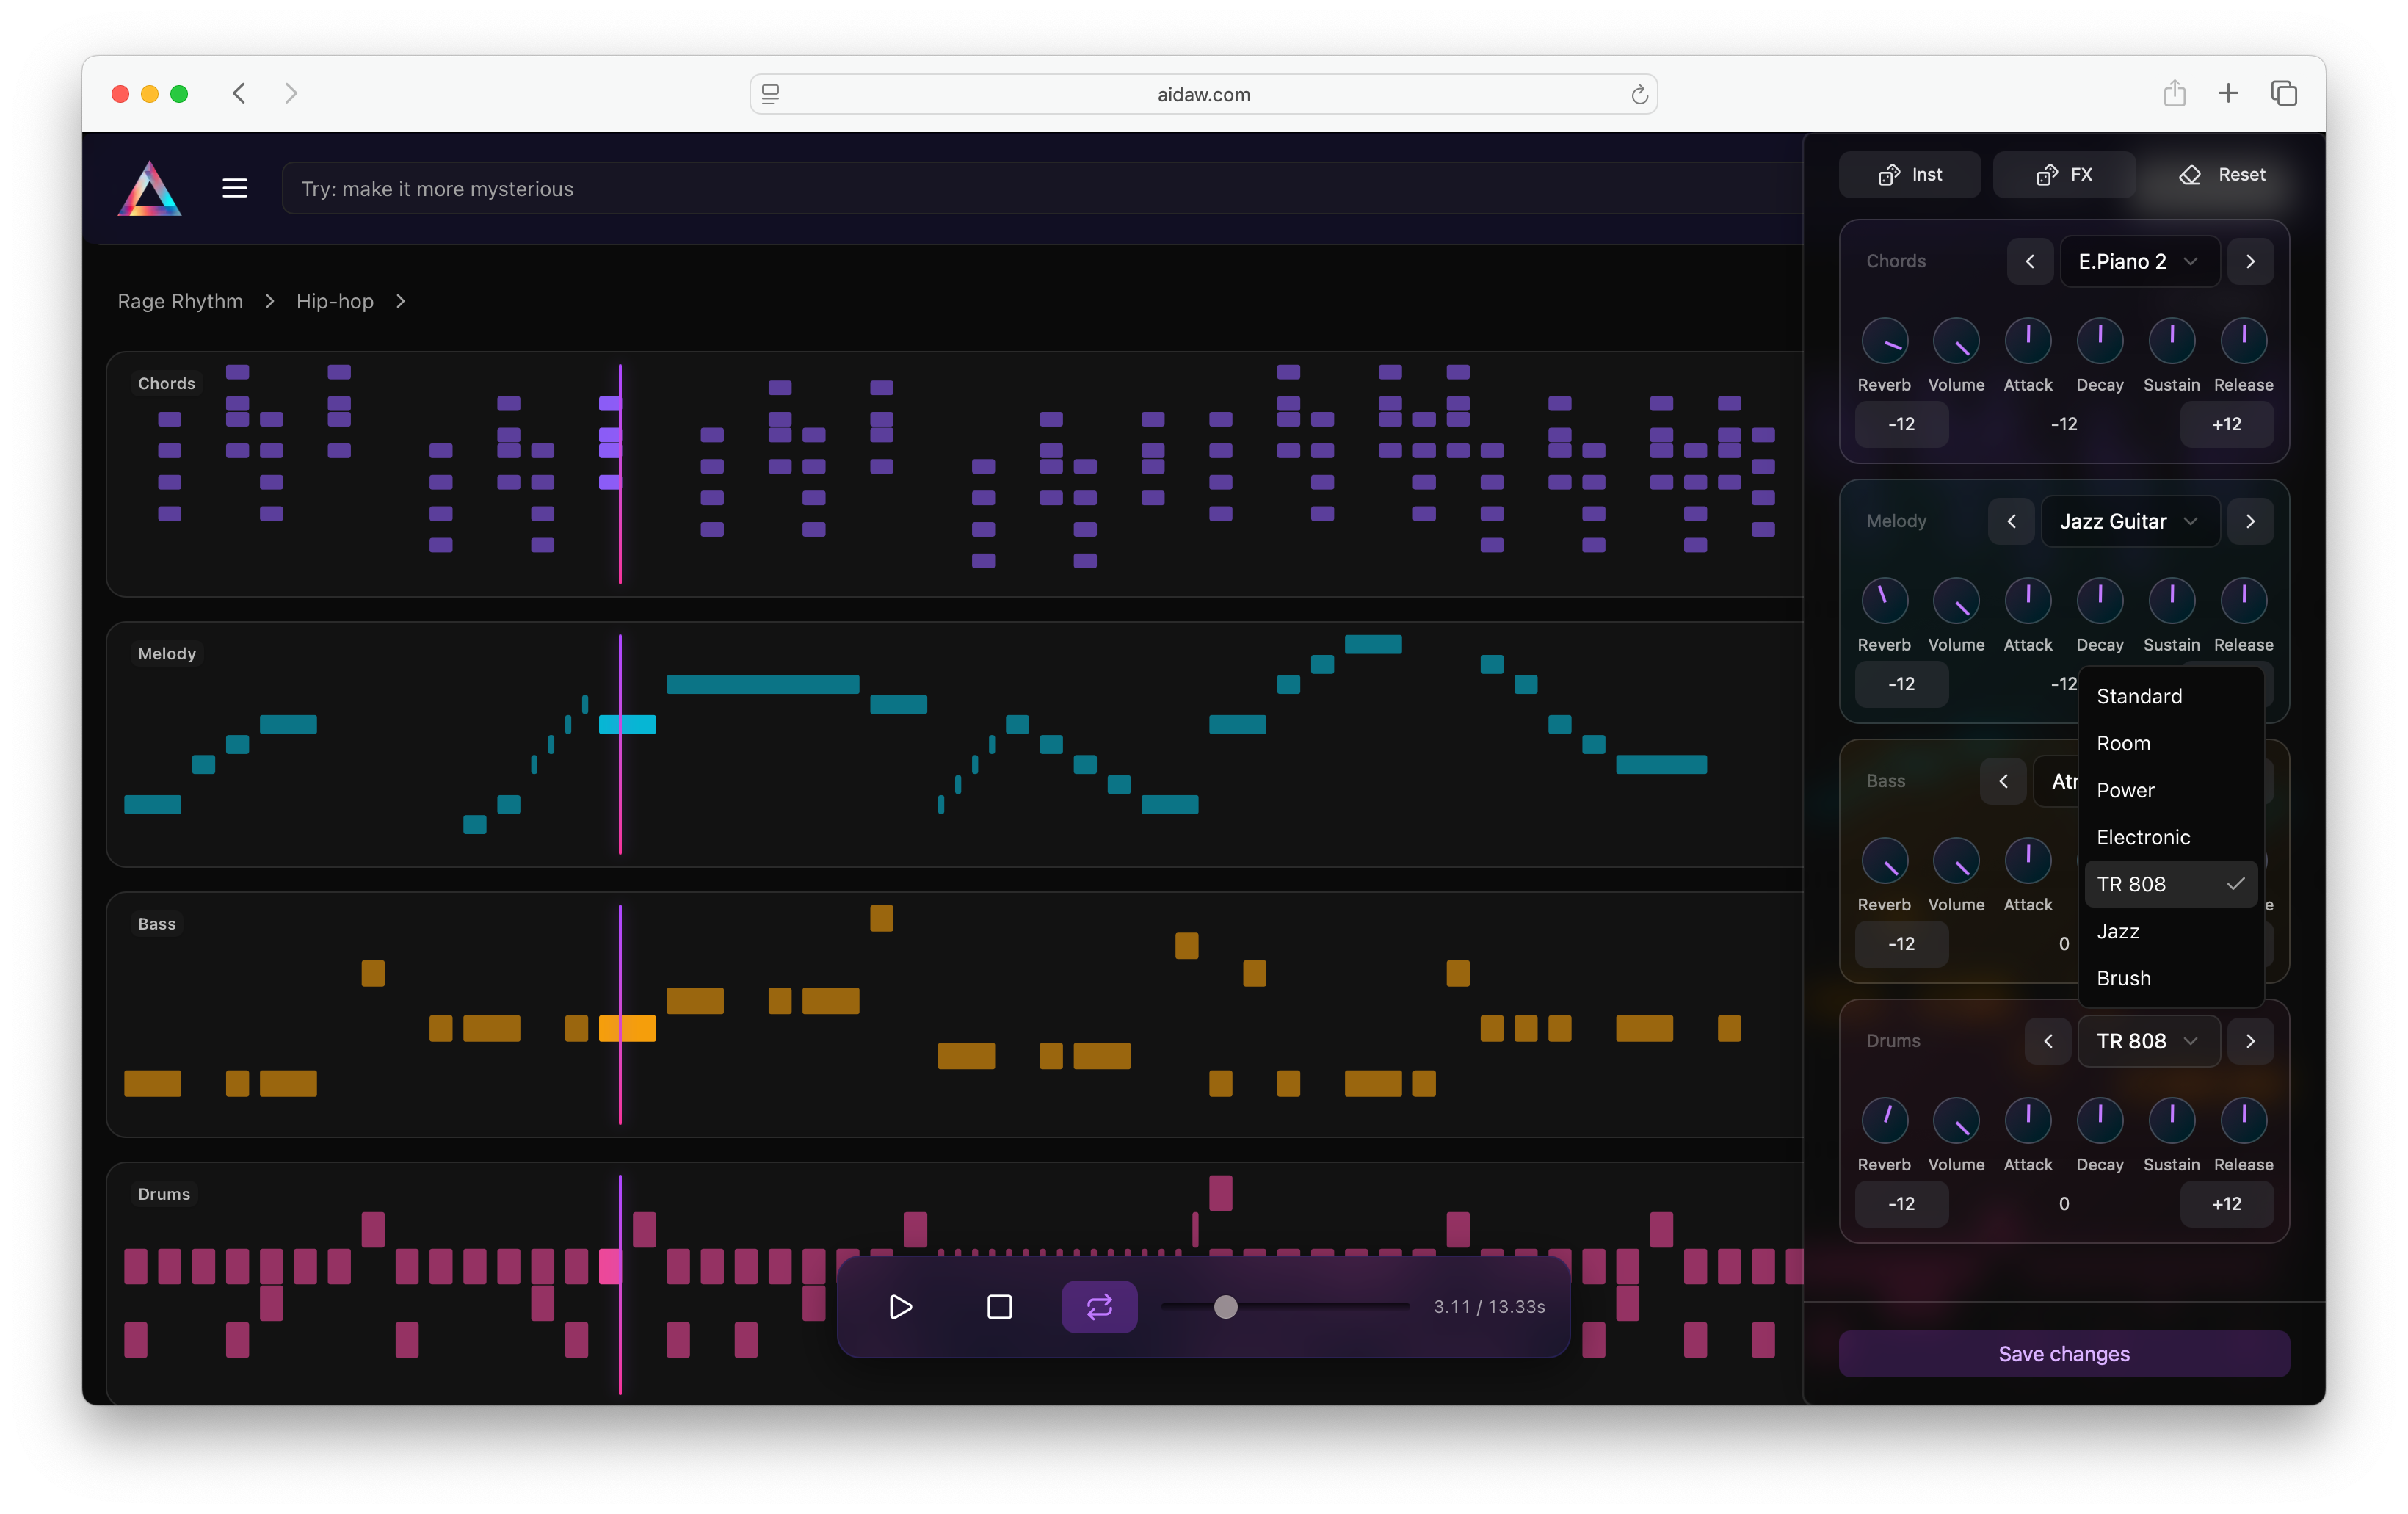Click the playback position slider handle
The height and width of the screenshot is (1514, 2408).
click(x=1225, y=1307)
